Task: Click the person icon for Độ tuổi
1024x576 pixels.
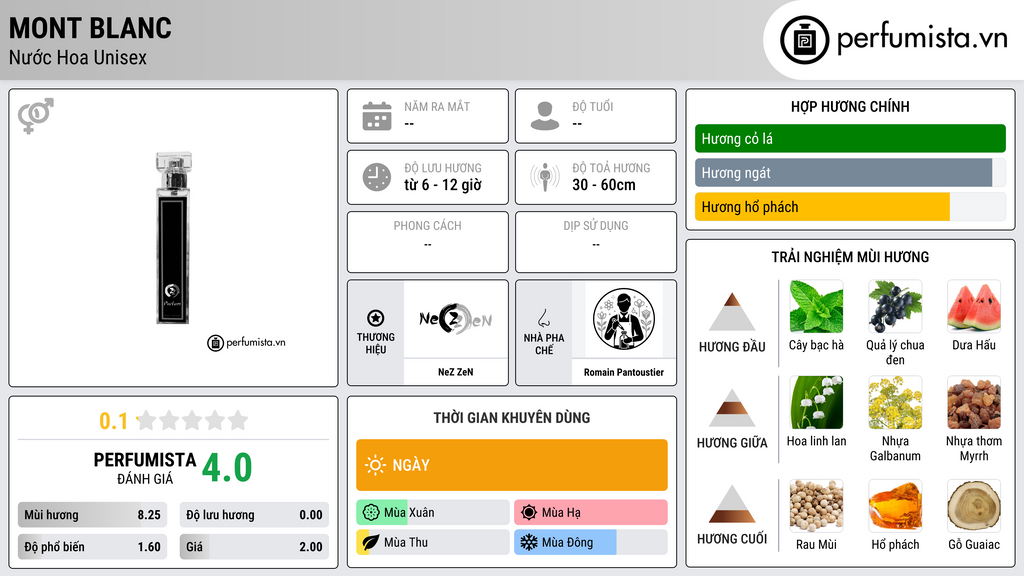Action: point(545,116)
